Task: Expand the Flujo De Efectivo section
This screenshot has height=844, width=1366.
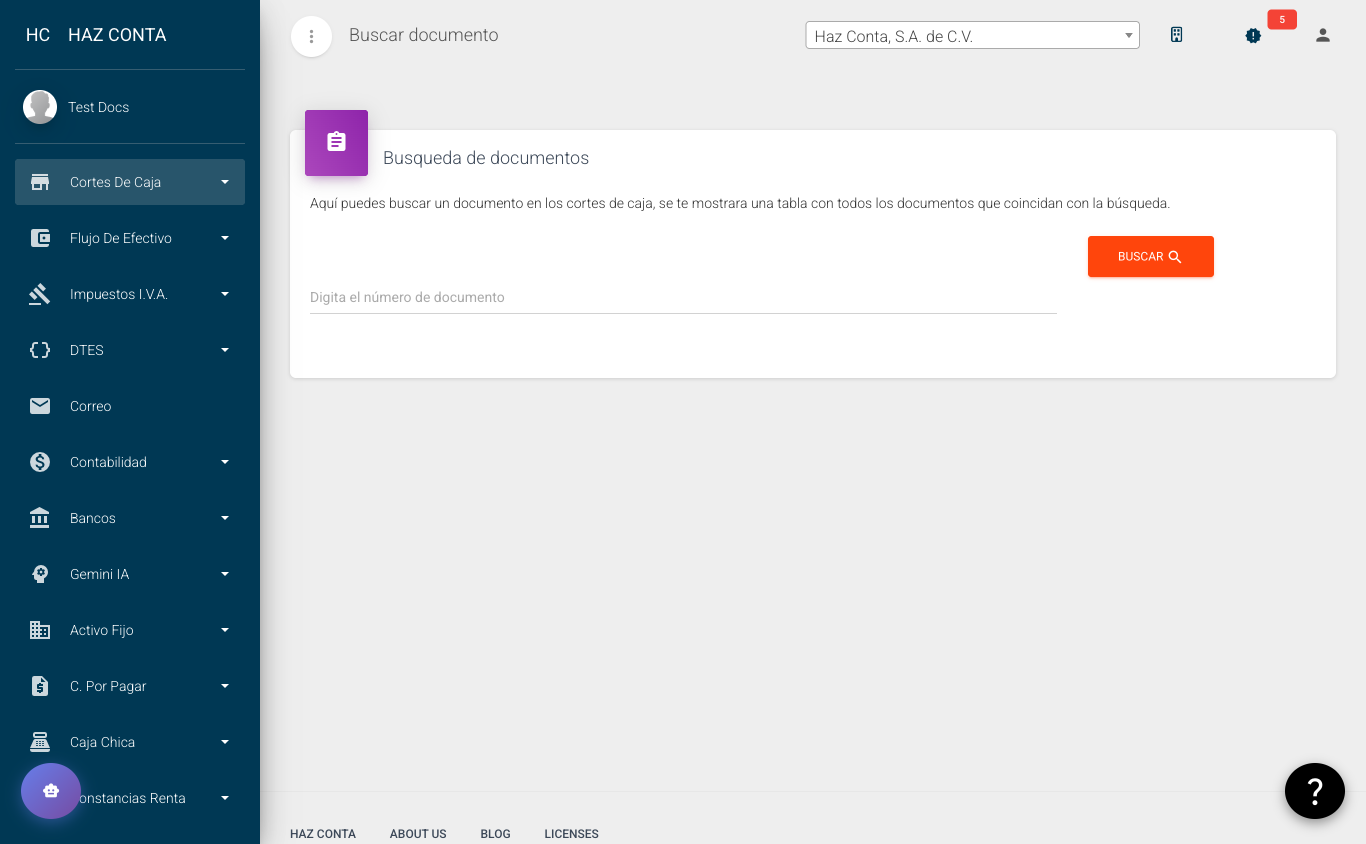Action: click(130, 238)
